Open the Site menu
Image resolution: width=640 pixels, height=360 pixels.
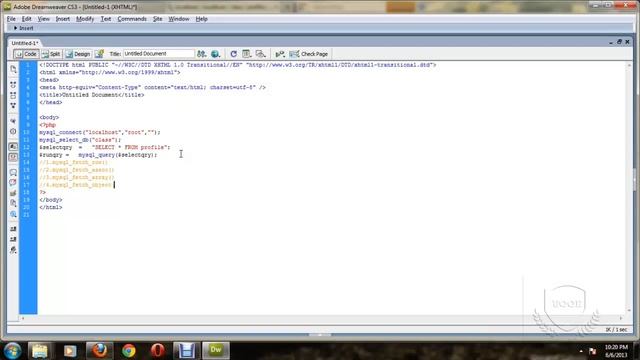(x=158, y=19)
